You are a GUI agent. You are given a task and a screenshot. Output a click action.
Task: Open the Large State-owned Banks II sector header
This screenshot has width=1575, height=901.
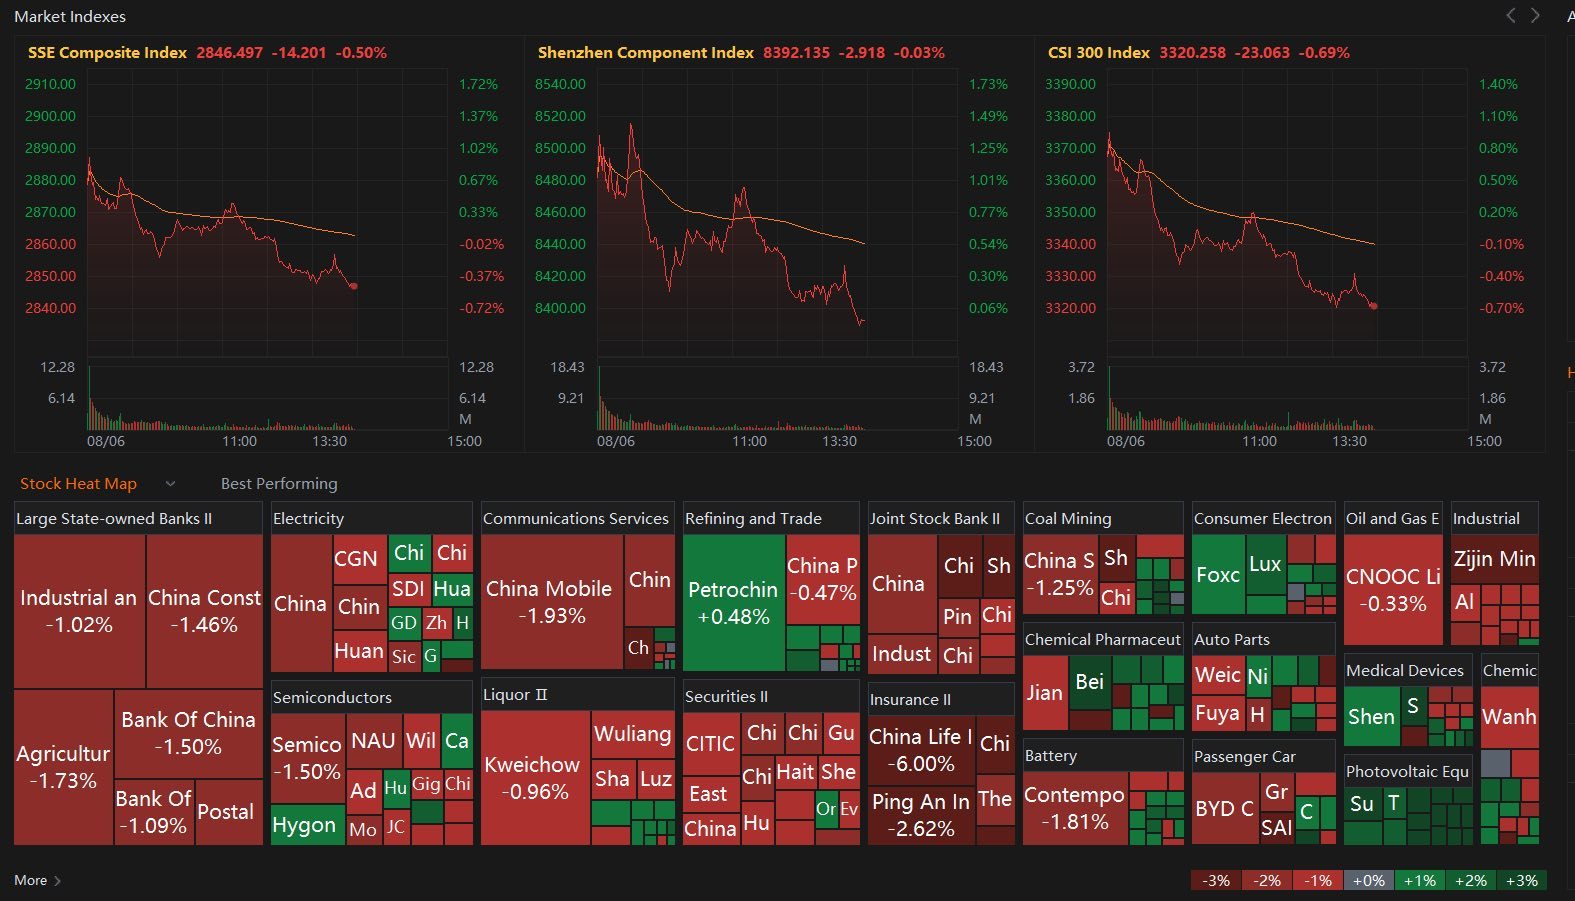pos(138,518)
